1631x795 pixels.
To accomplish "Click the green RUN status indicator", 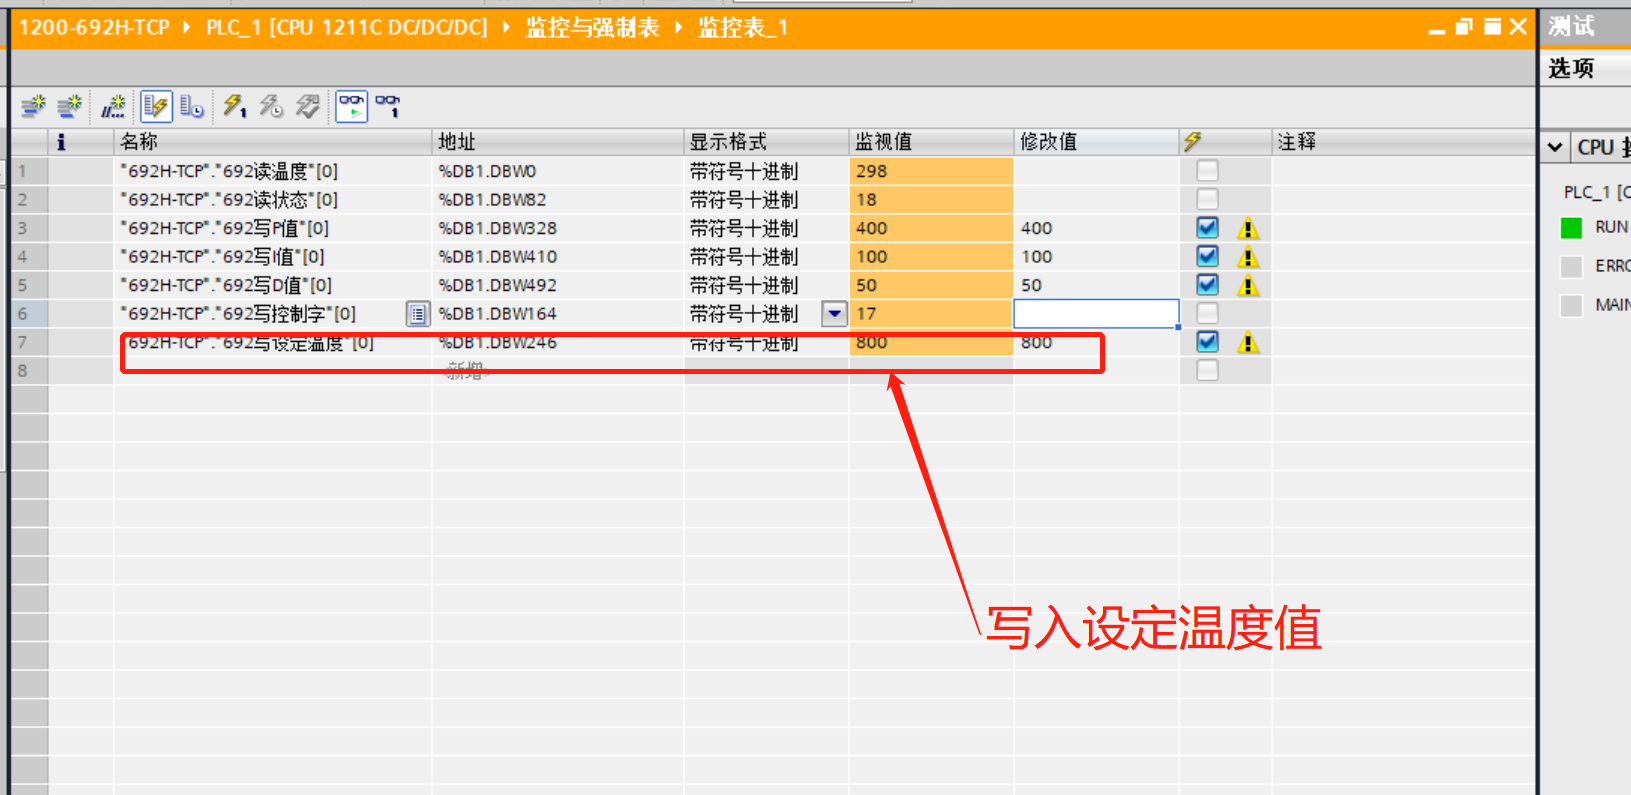I will click(x=1571, y=228).
